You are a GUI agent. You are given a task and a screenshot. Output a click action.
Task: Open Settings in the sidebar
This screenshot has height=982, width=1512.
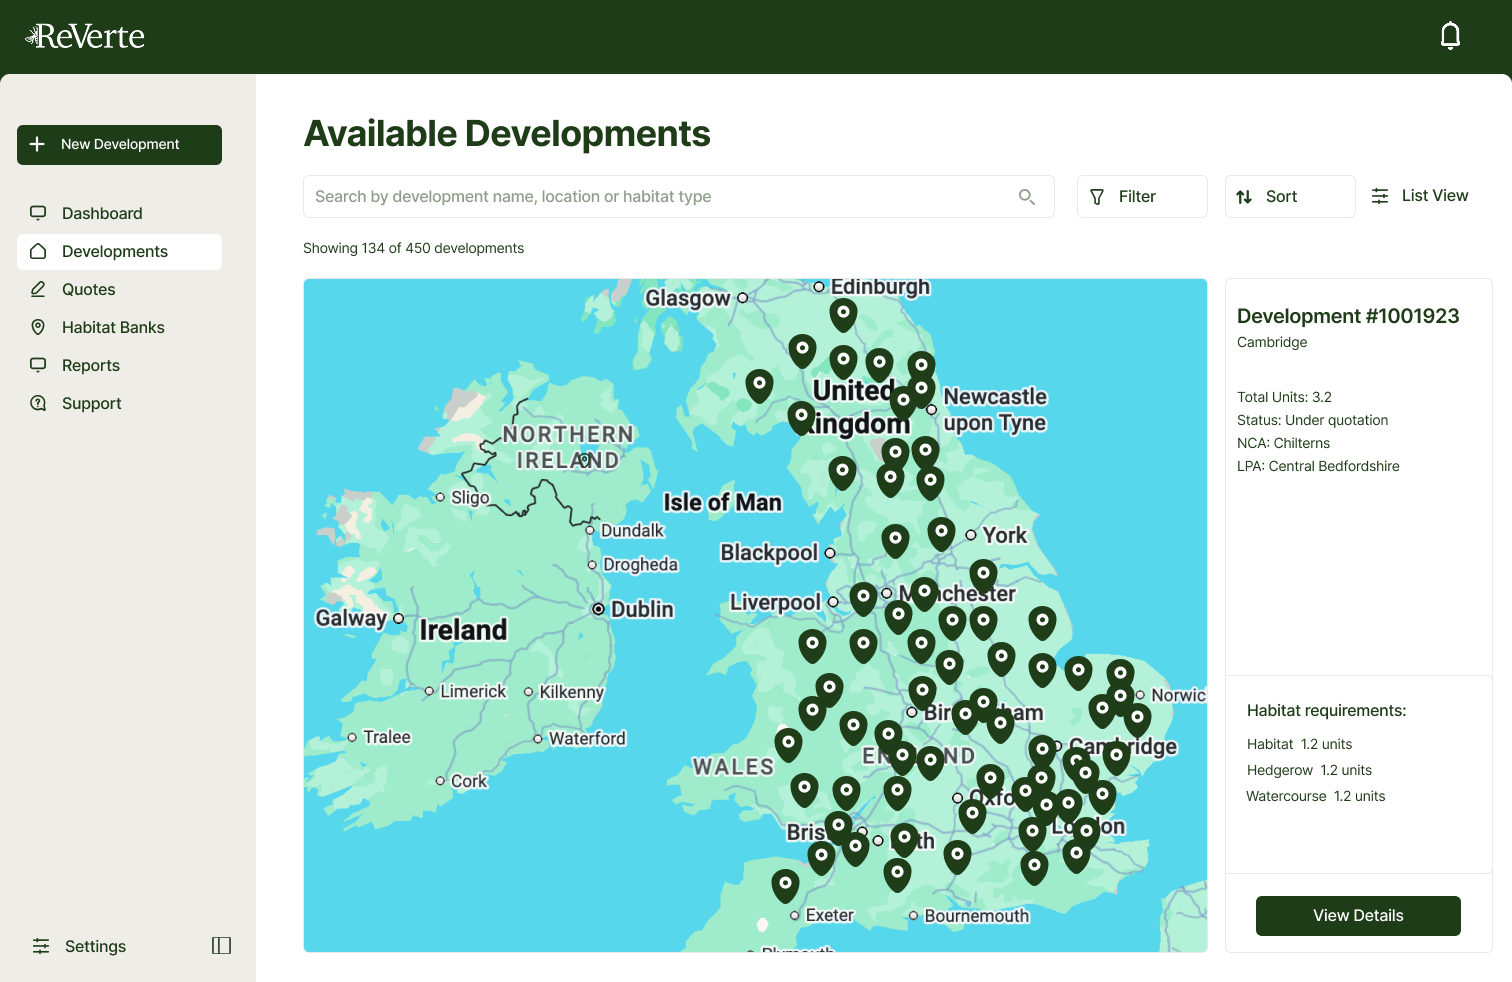pyautogui.click(x=95, y=946)
